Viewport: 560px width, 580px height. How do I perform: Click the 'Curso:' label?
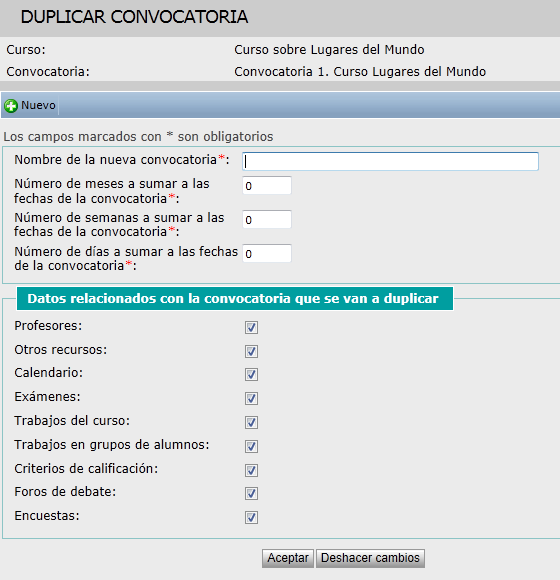click(x=26, y=50)
